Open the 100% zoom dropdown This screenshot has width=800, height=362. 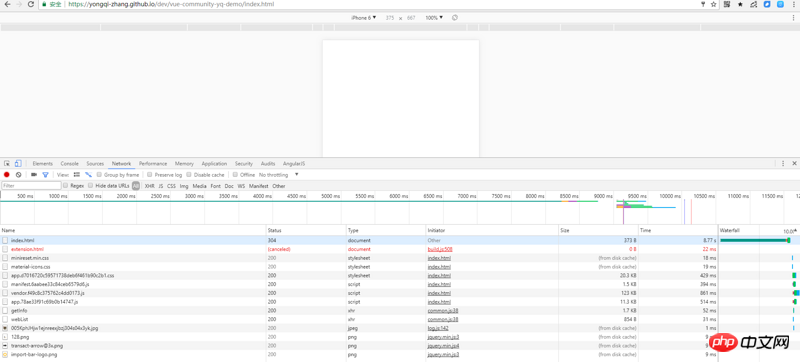coord(434,17)
